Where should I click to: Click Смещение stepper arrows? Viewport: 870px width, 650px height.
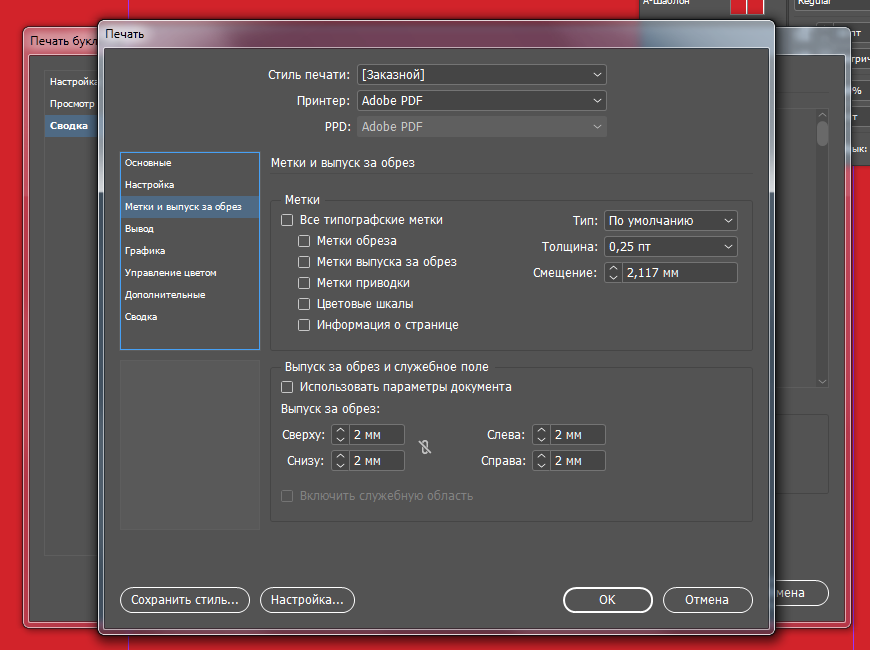(613, 273)
